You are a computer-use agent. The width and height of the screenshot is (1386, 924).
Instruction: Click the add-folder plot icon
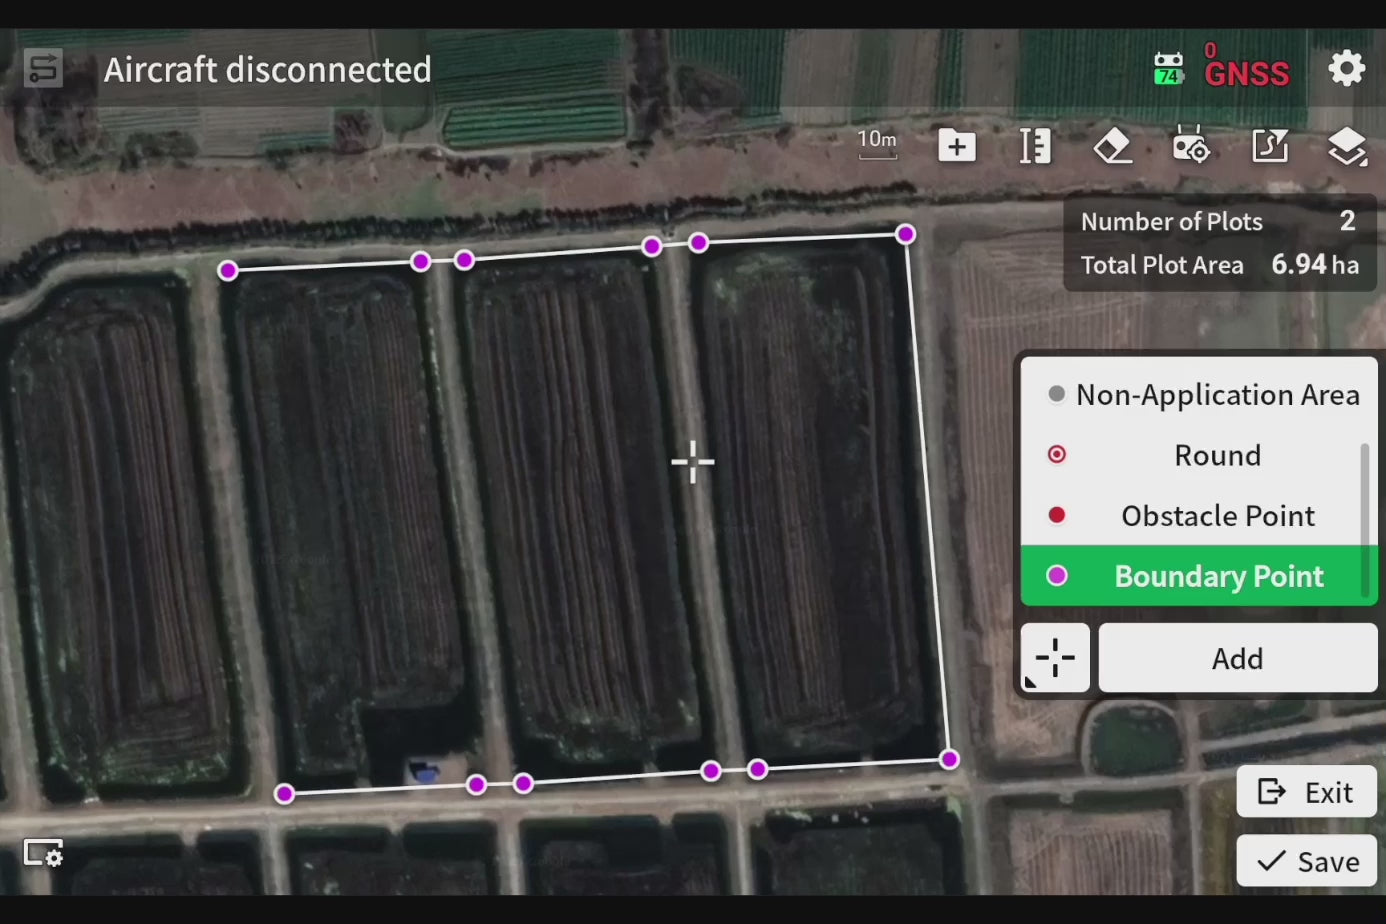tap(956, 147)
